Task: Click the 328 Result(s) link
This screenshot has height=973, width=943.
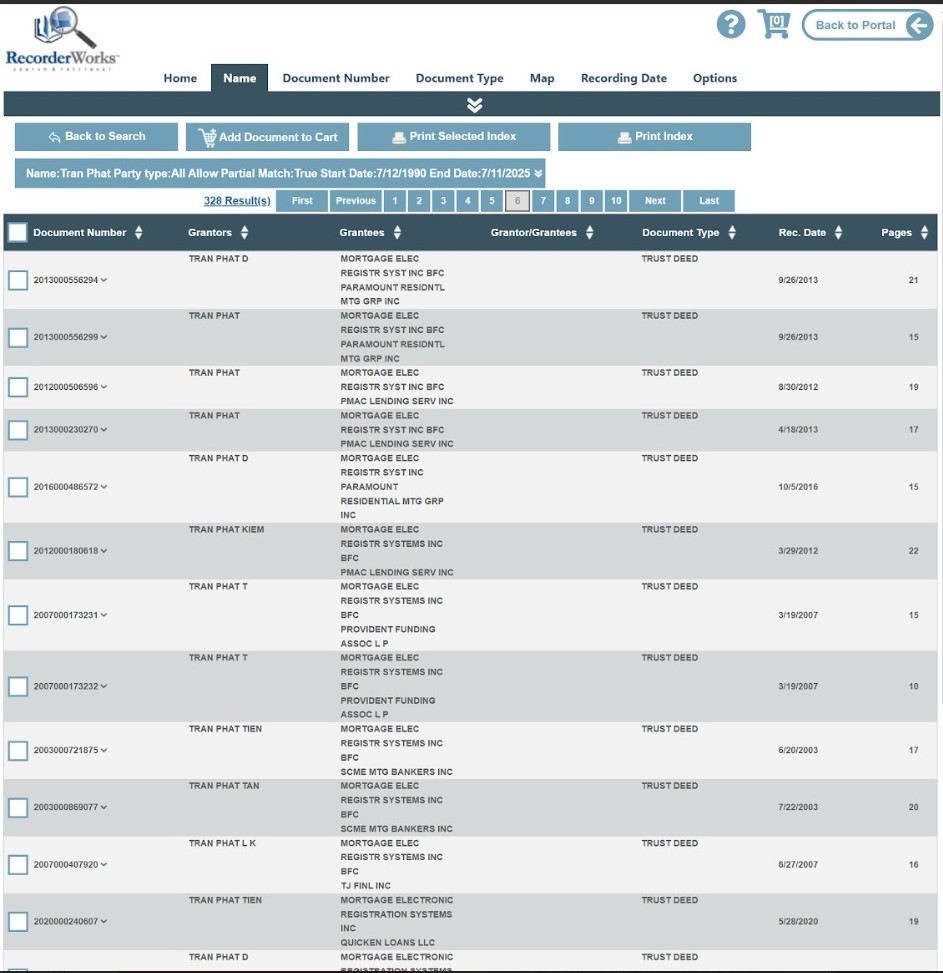Action: click(x=237, y=201)
